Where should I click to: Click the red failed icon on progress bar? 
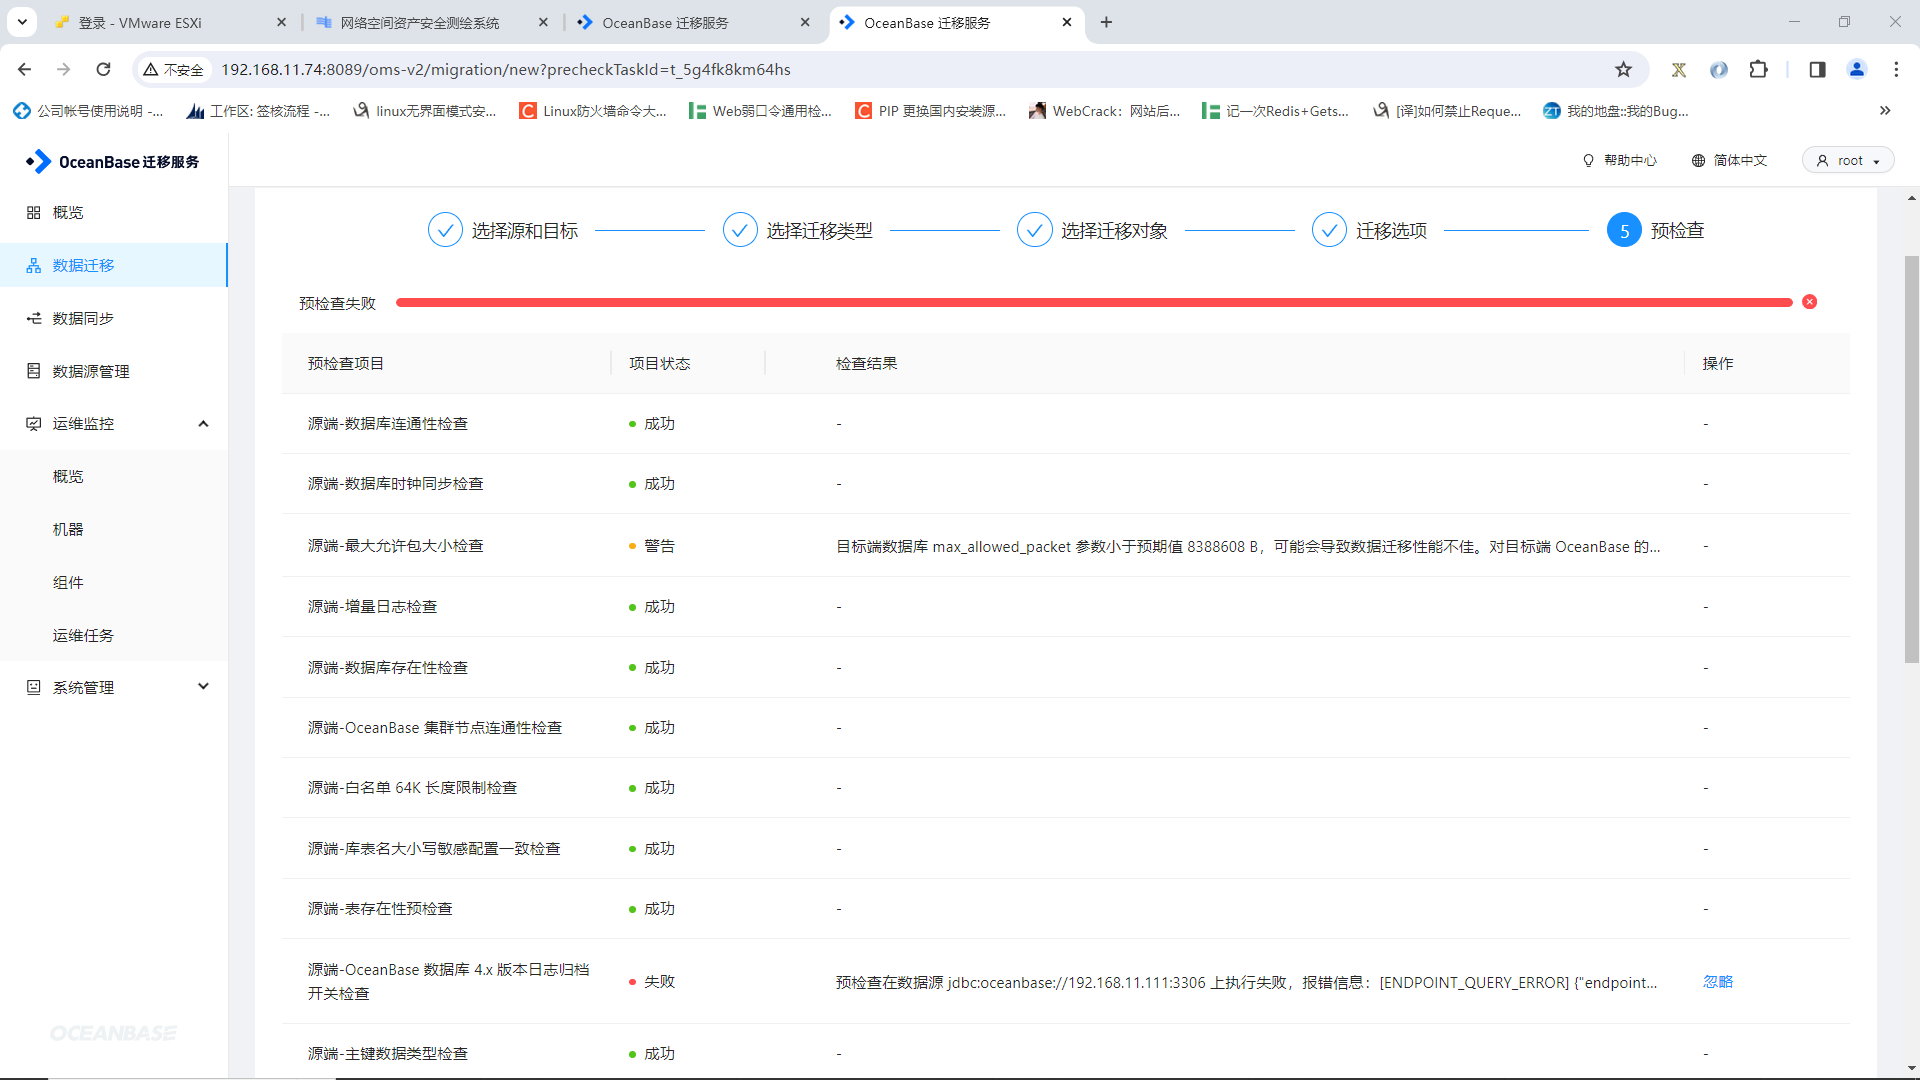[1810, 302]
